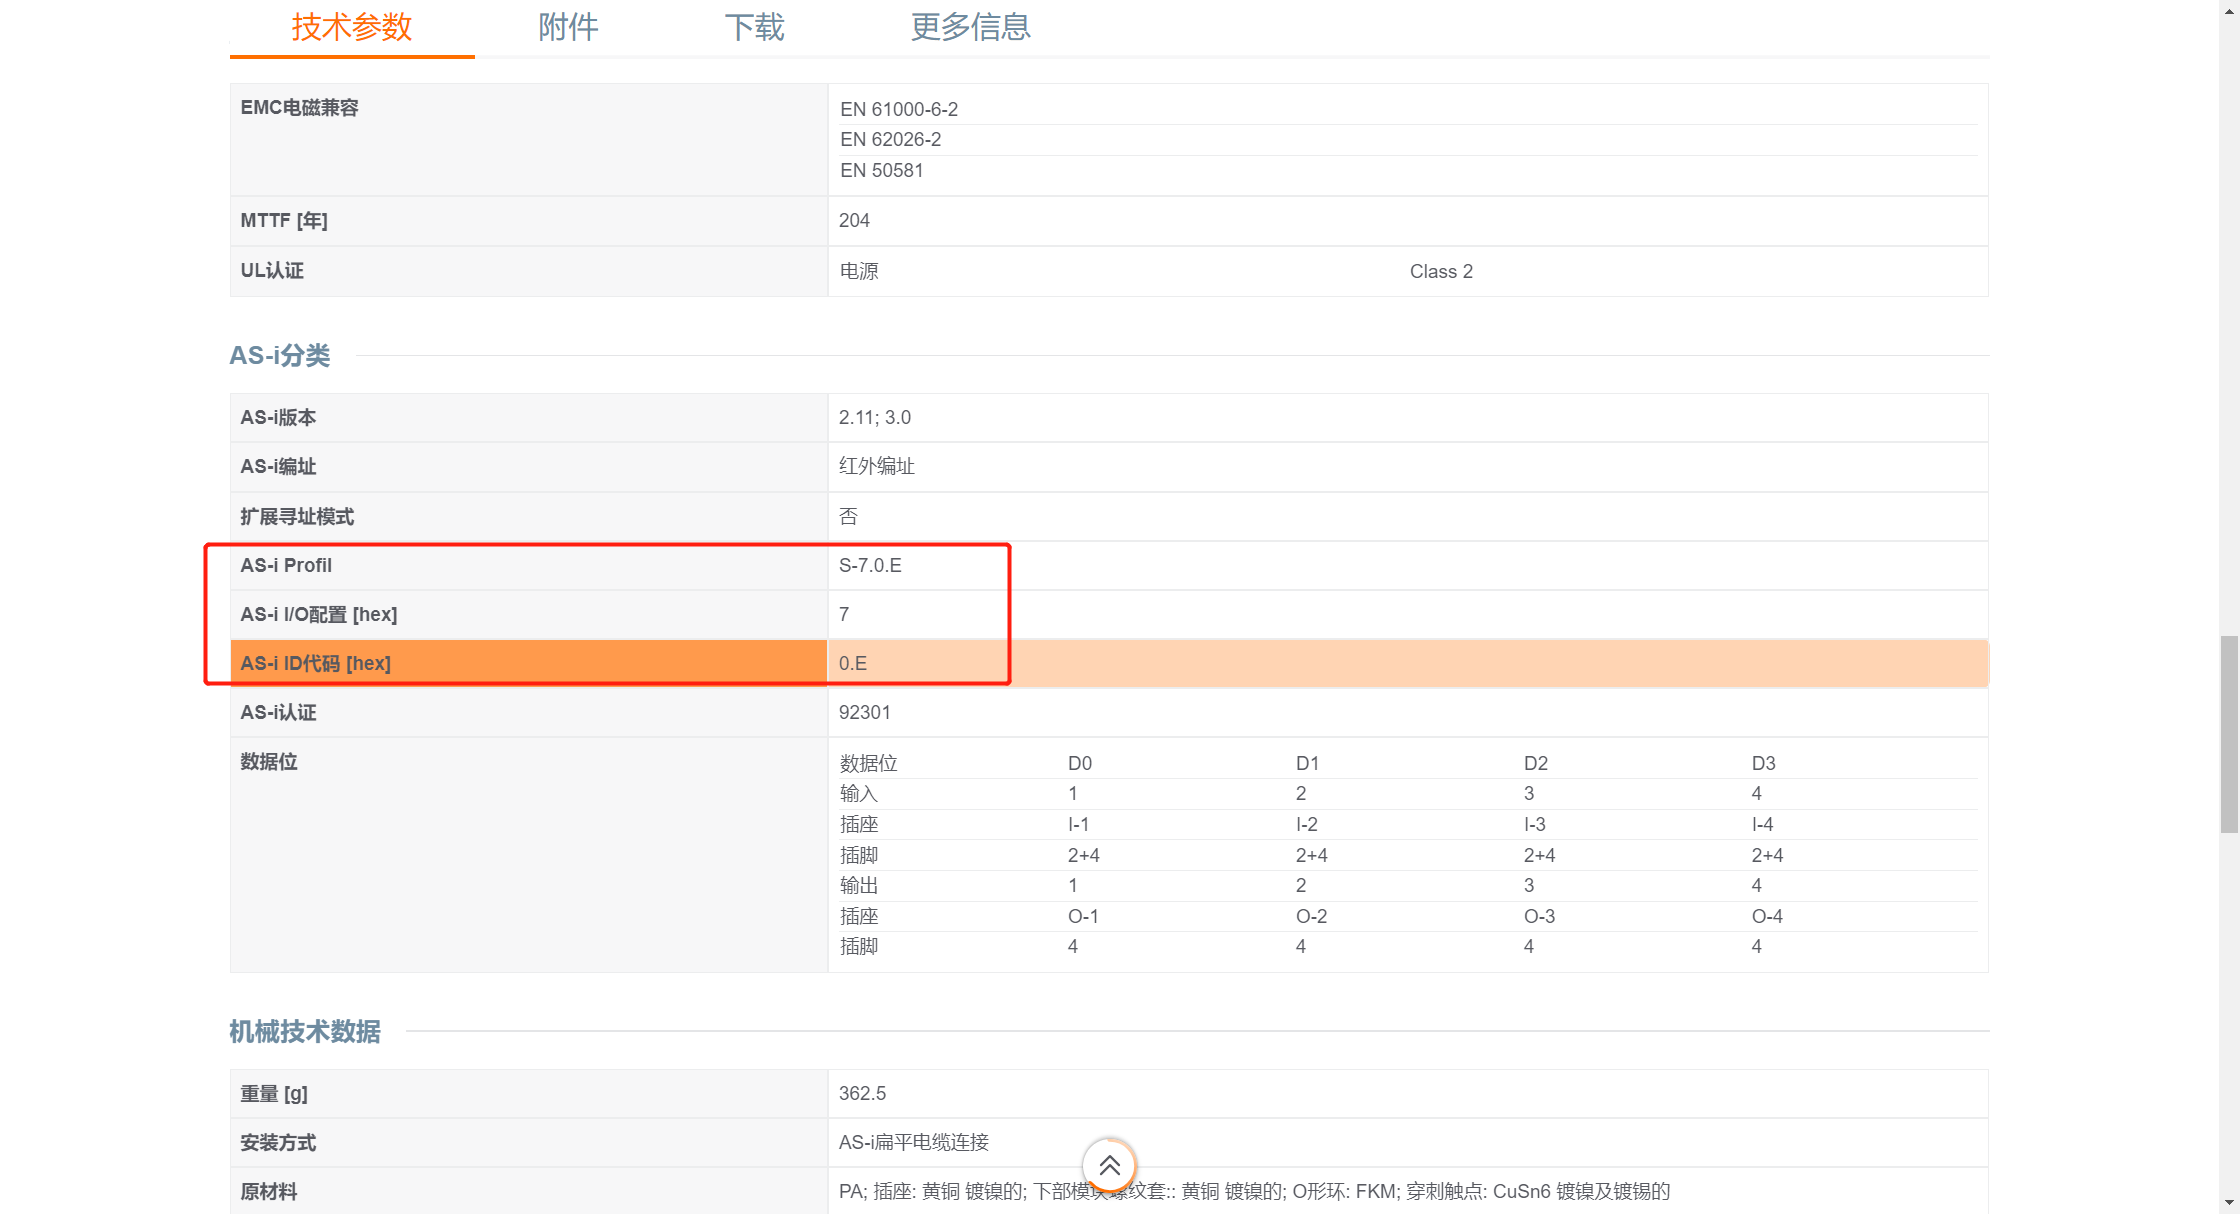The height and width of the screenshot is (1214, 2240).
Task: Click the O-1 socket cell
Action: [x=1083, y=916]
